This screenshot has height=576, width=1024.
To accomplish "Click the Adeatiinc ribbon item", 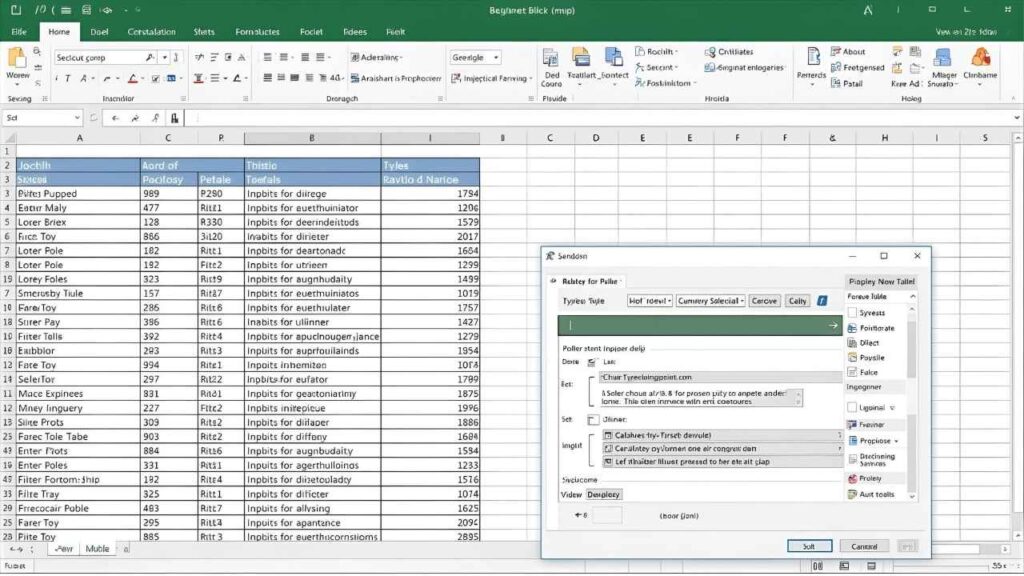I will pos(377,57).
